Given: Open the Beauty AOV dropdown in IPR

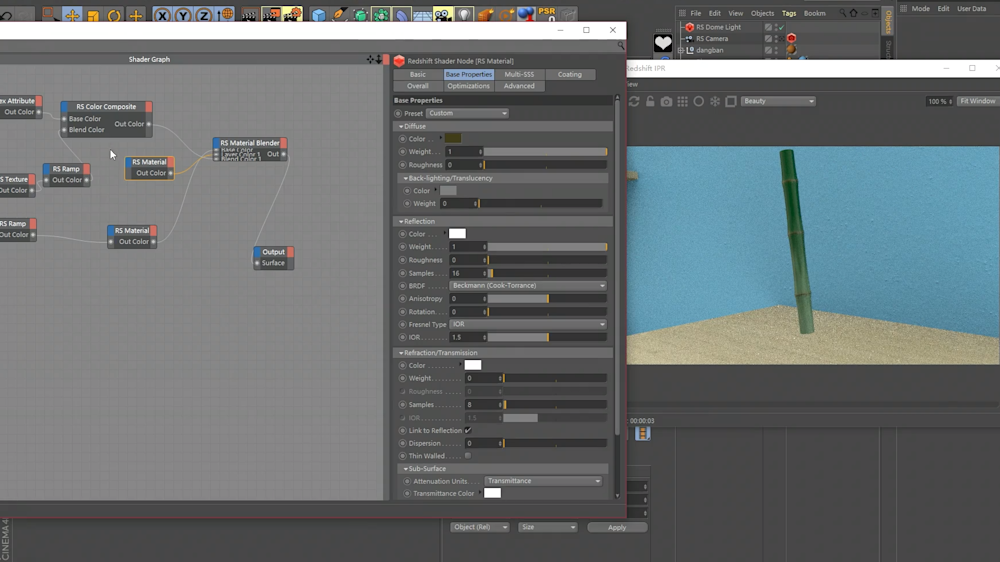Looking at the screenshot, I should tap(778, 101).
